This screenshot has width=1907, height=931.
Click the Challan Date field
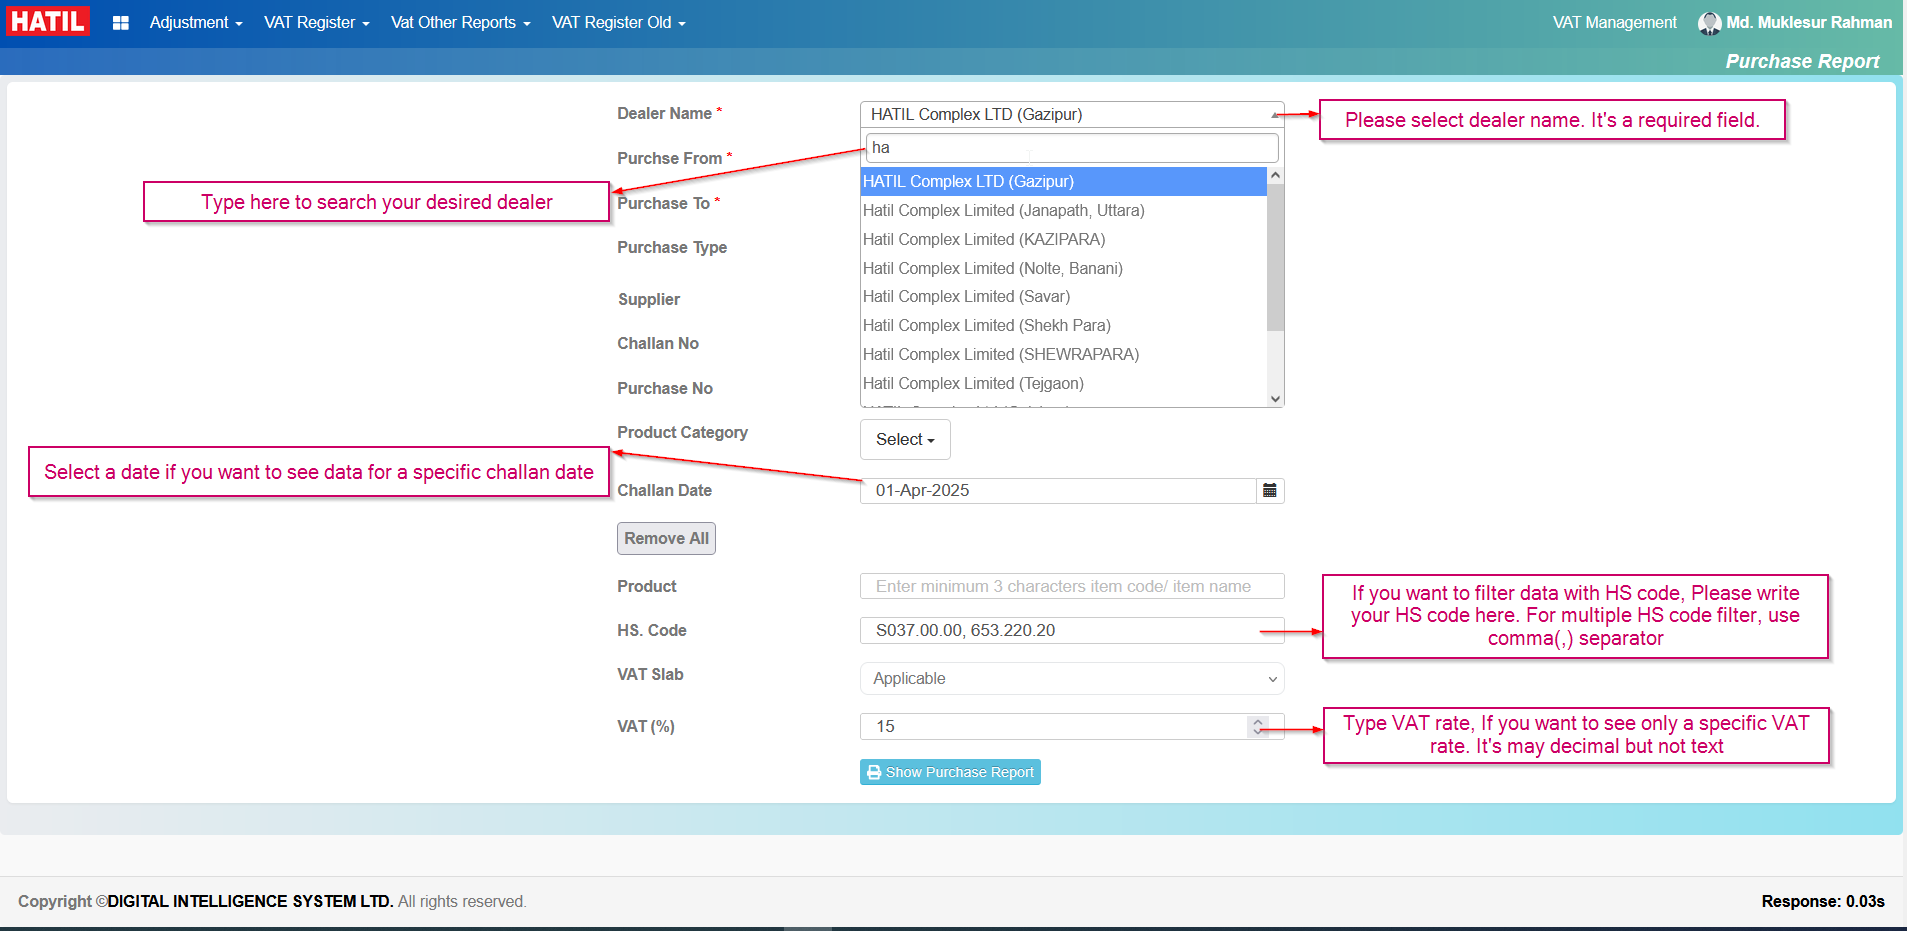coord(1058,491)
